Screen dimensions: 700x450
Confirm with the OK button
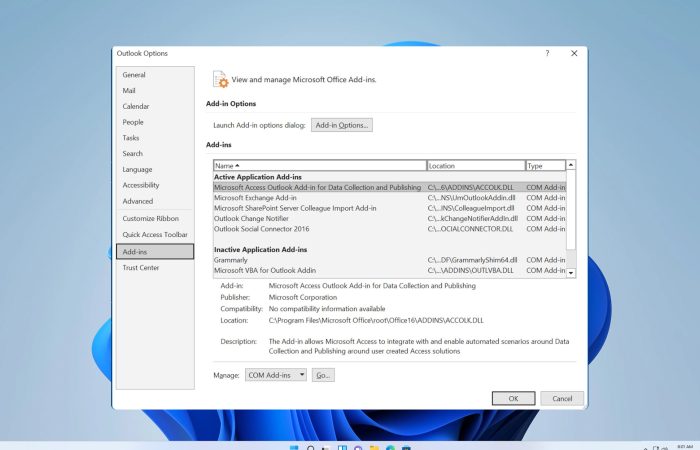[x=513, y=398]
